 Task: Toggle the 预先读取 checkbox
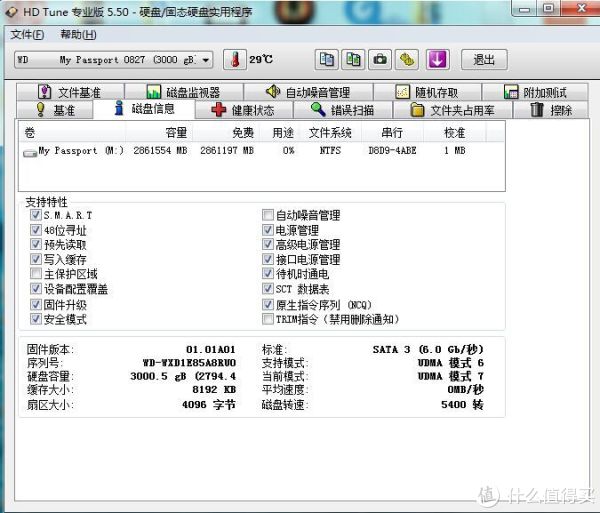point(36,244)
